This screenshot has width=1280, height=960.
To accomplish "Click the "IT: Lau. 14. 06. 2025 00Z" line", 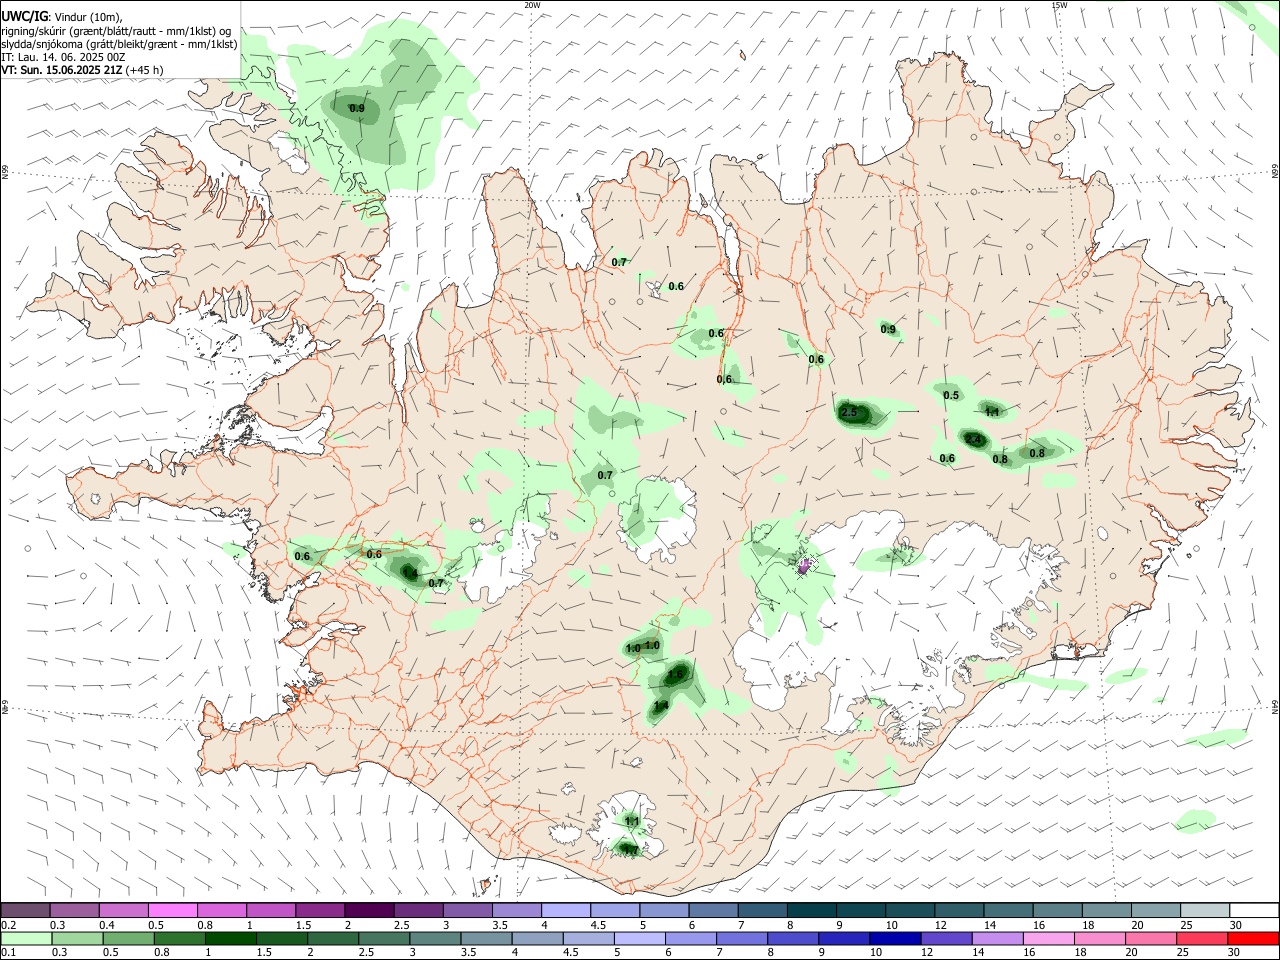I will pos(63,57).
